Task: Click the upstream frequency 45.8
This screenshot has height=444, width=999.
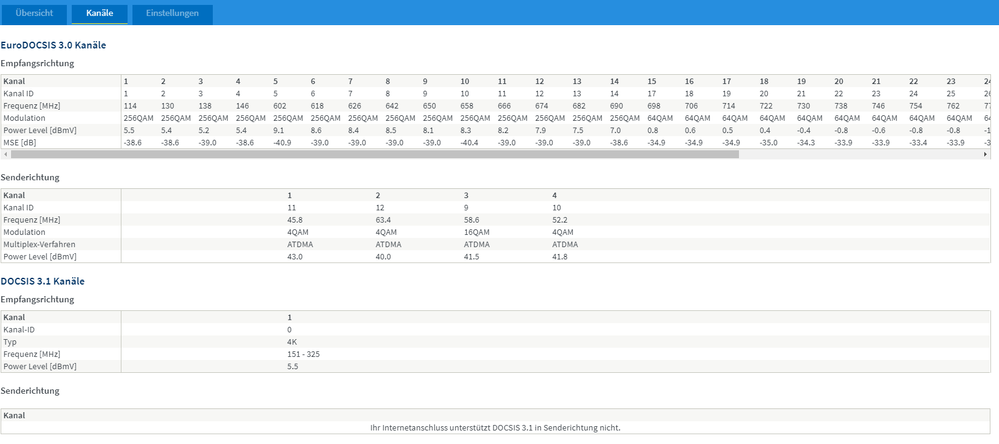Action: (x=294, y=220)
